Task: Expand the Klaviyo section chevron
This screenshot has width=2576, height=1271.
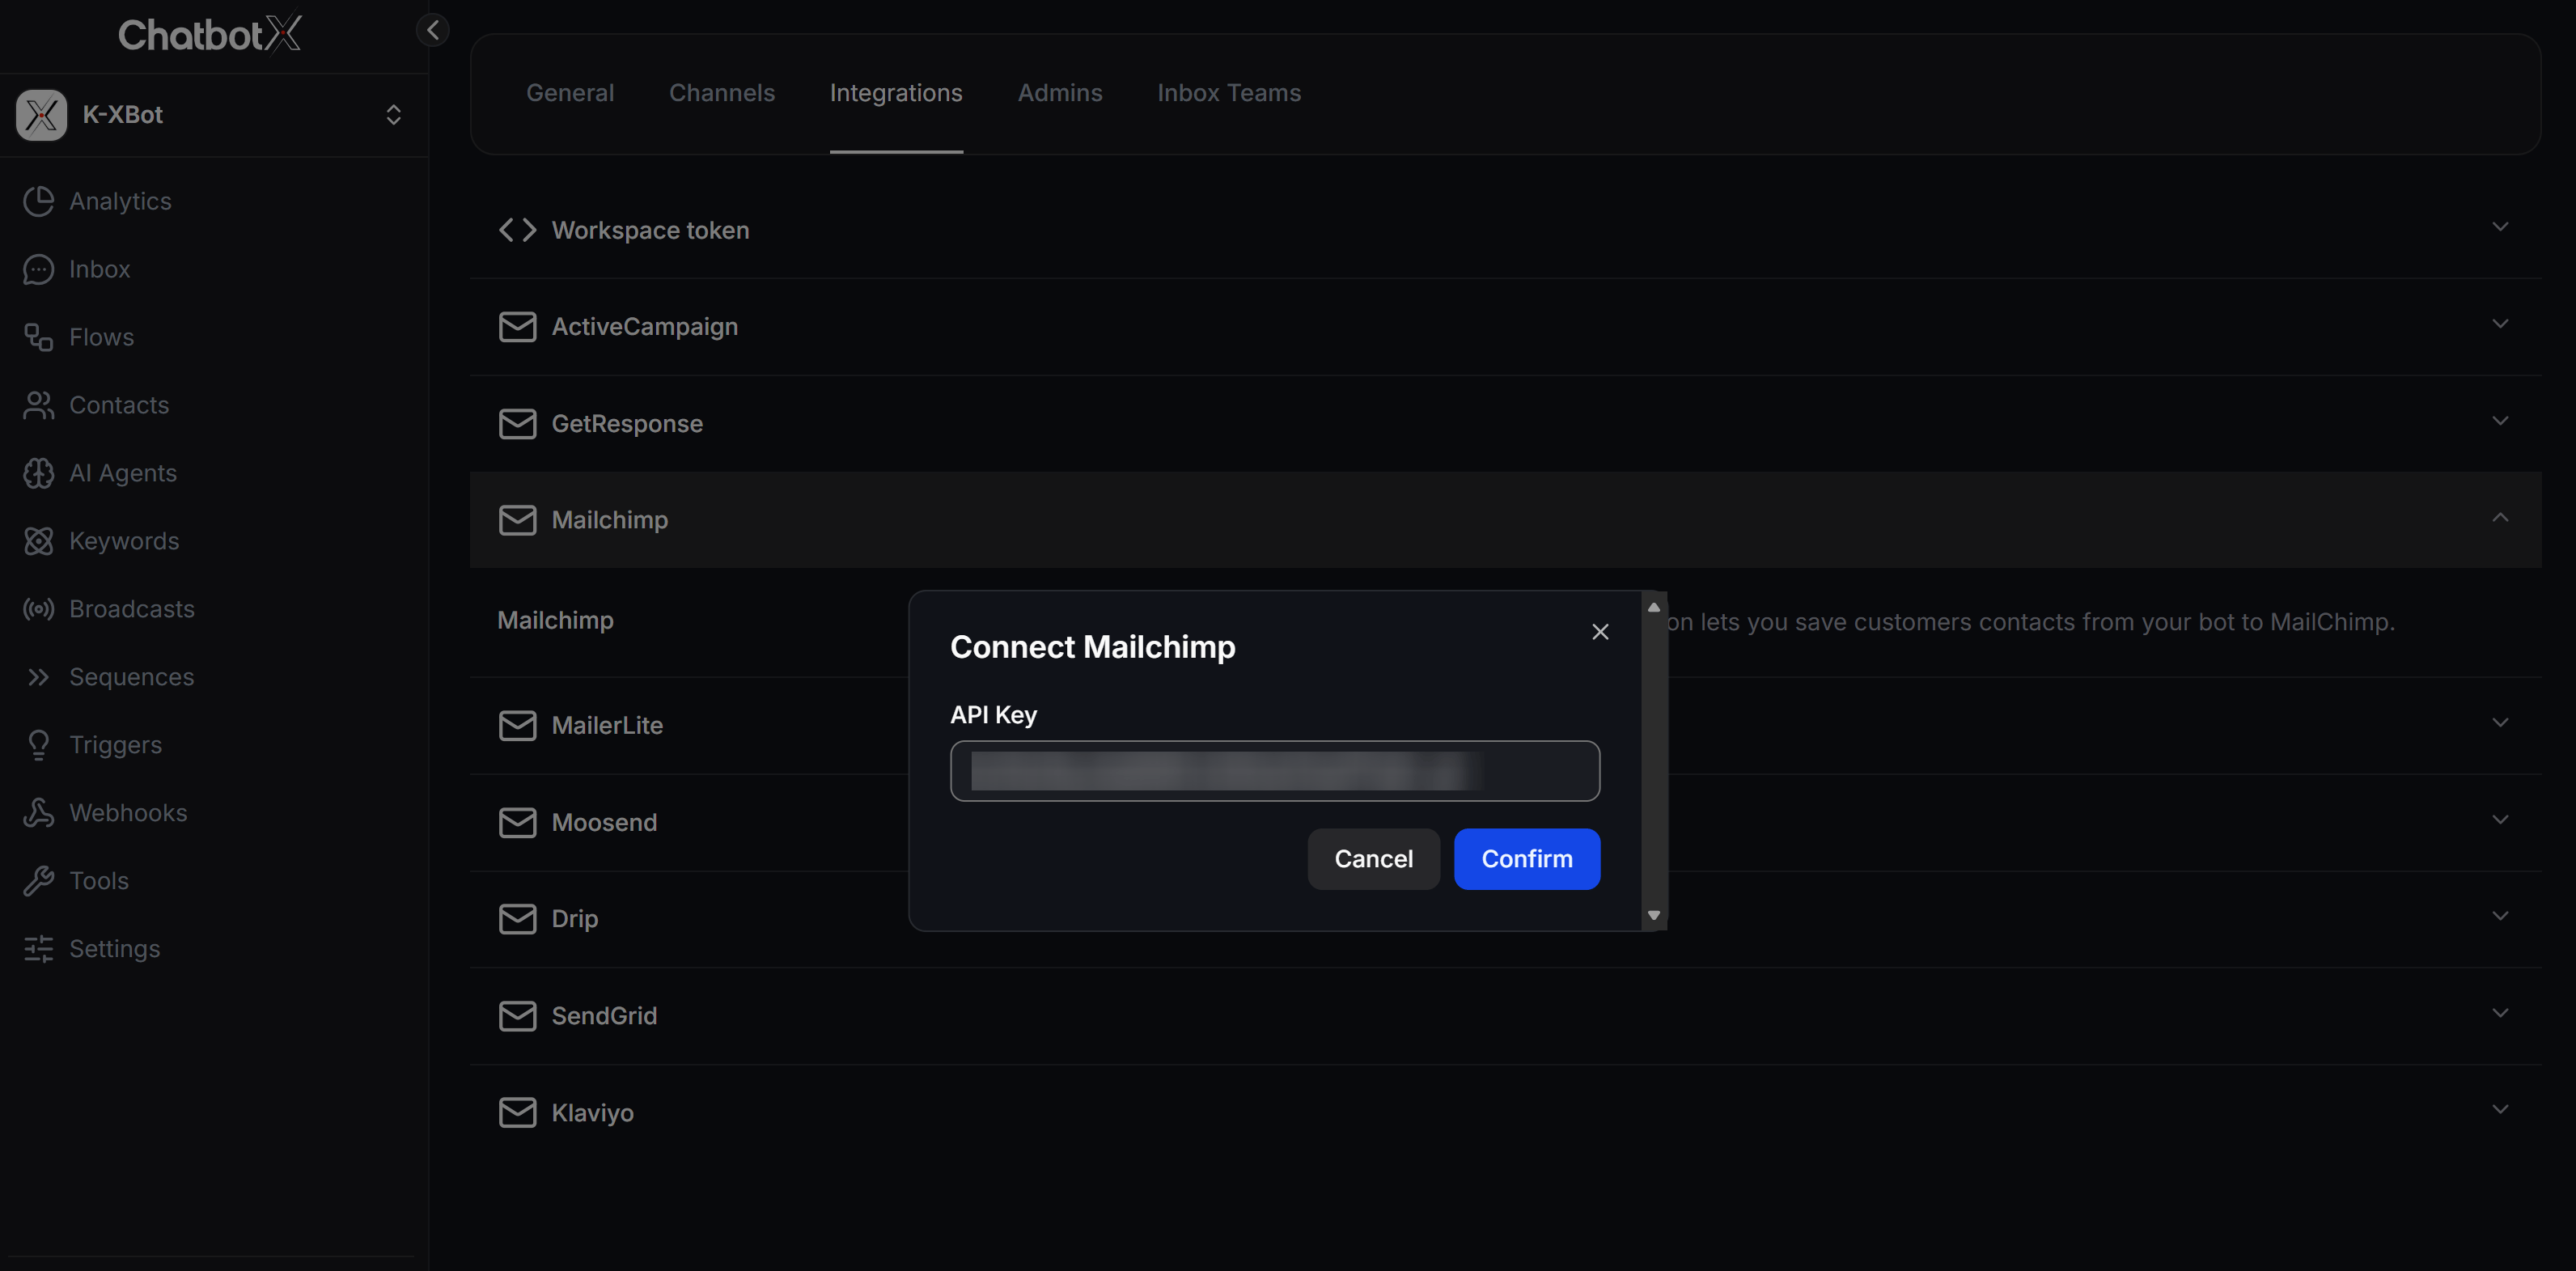Action: pos(2500,1110)
